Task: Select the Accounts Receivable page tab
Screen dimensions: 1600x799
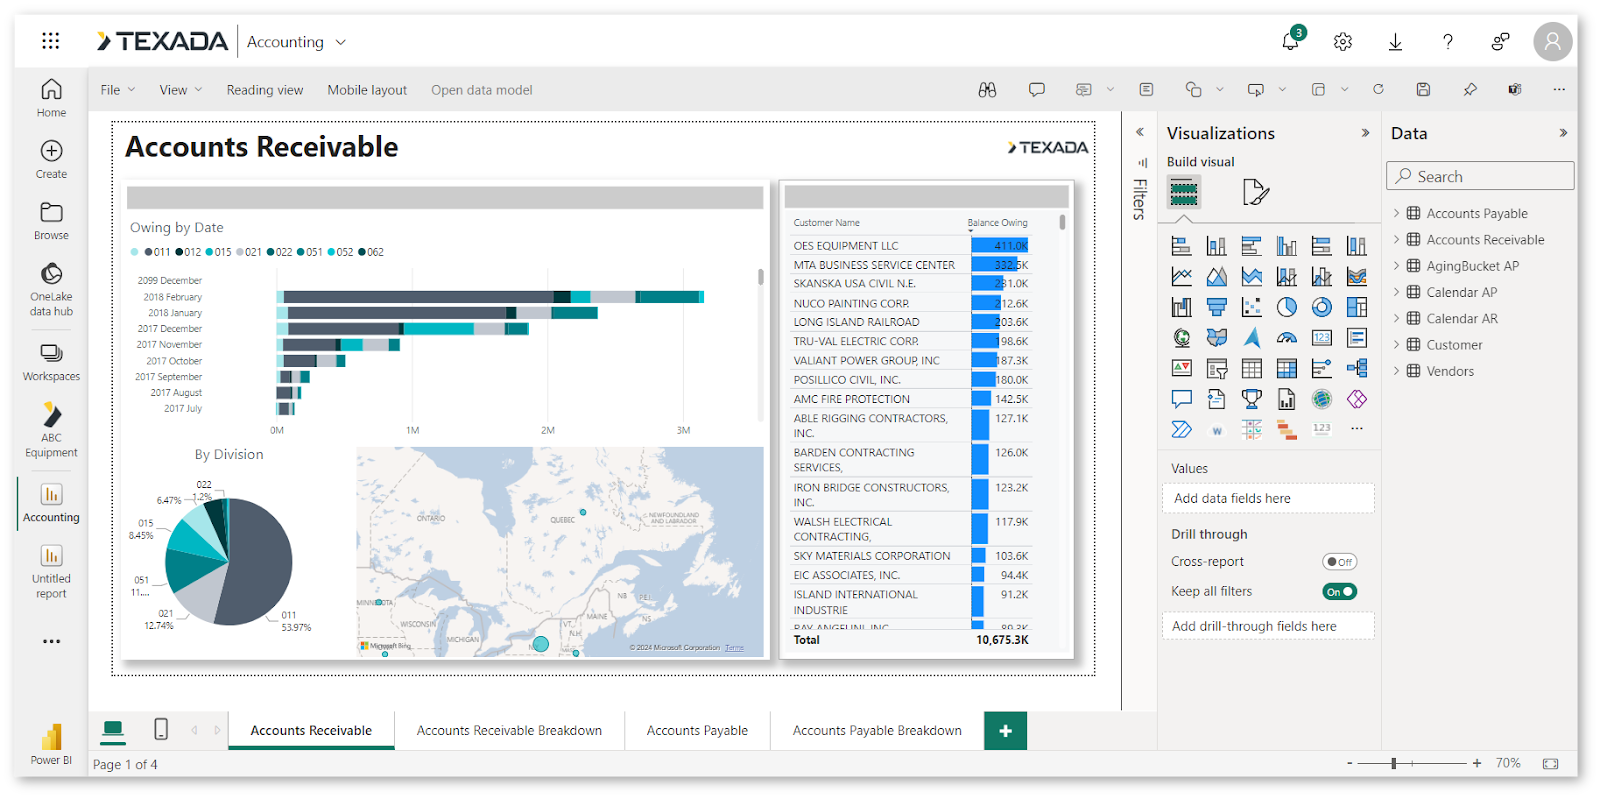Action: click(x=311, y=731)
